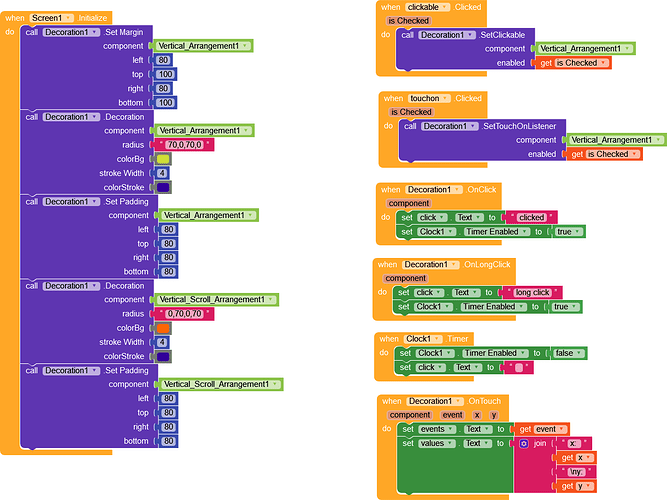Edit the radius text "70,0,70,0"

[x=184, y=145]
